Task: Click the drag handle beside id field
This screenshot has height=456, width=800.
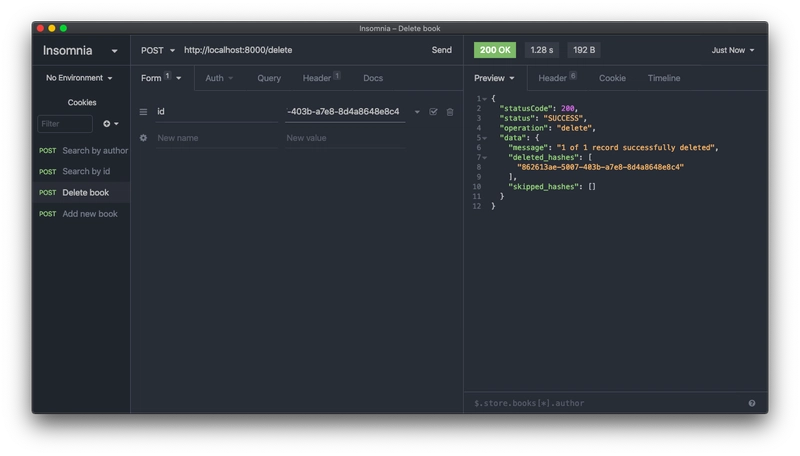Action: (143, 112)
